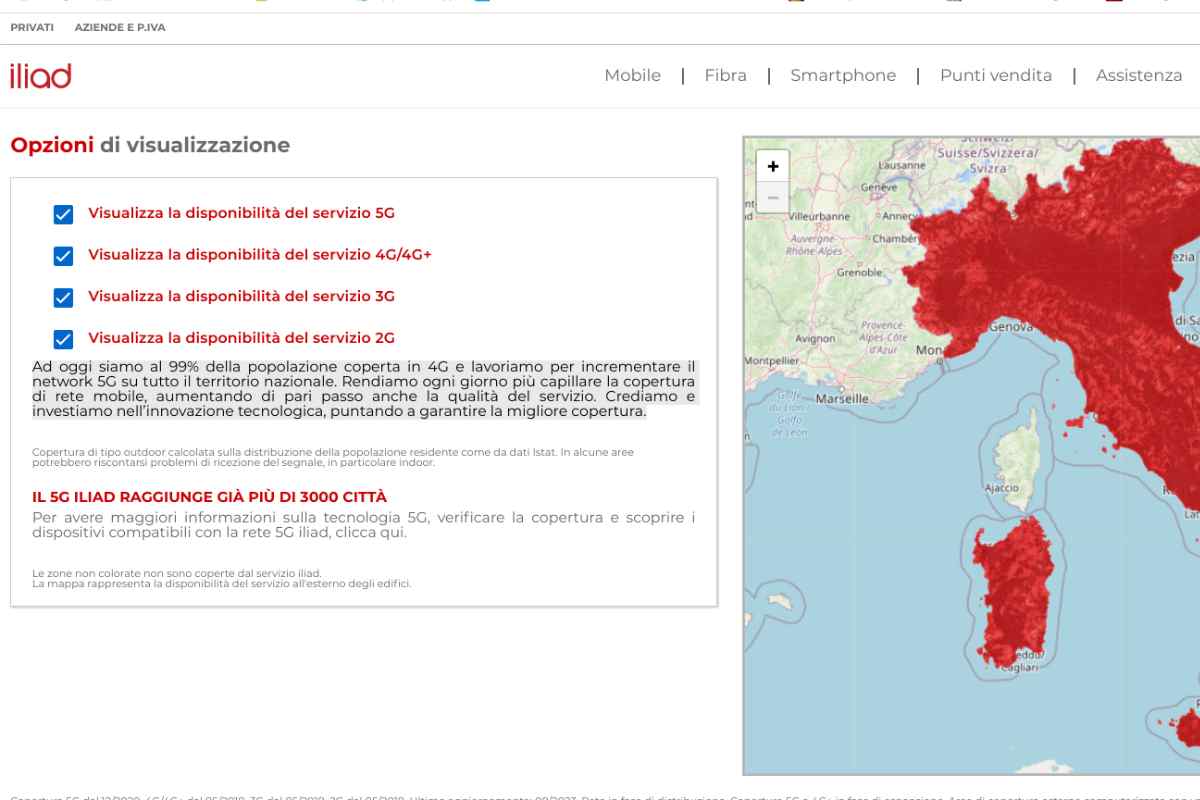This screenshot has height=800, width=1200.
Task: Open the Fibra menu item
Action: coord(725,76)
